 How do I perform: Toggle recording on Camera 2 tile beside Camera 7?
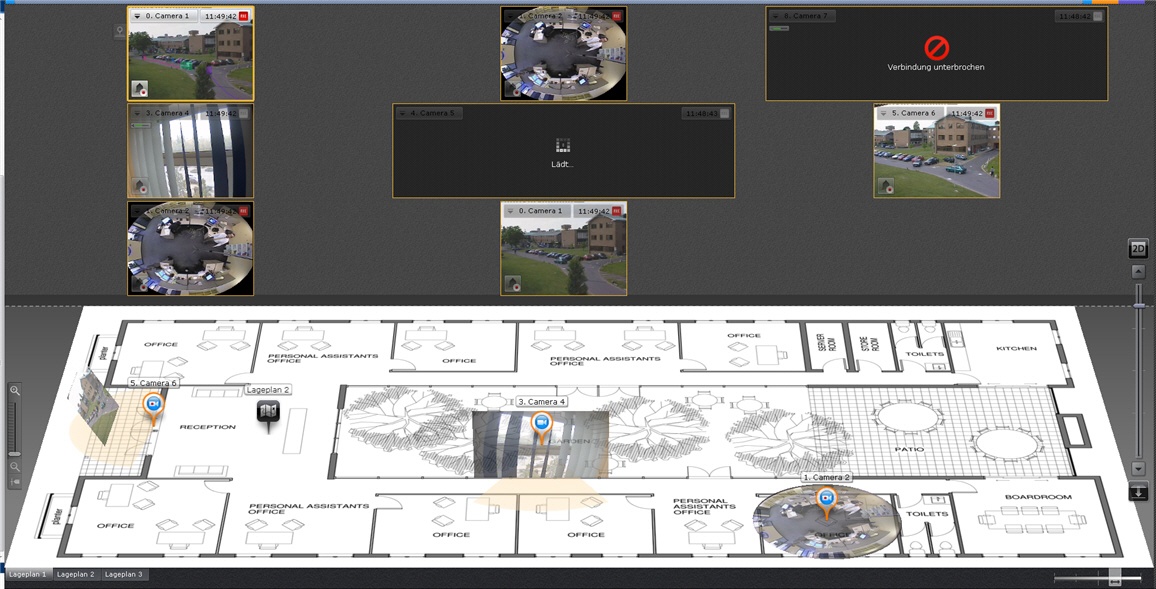point(618,16)
